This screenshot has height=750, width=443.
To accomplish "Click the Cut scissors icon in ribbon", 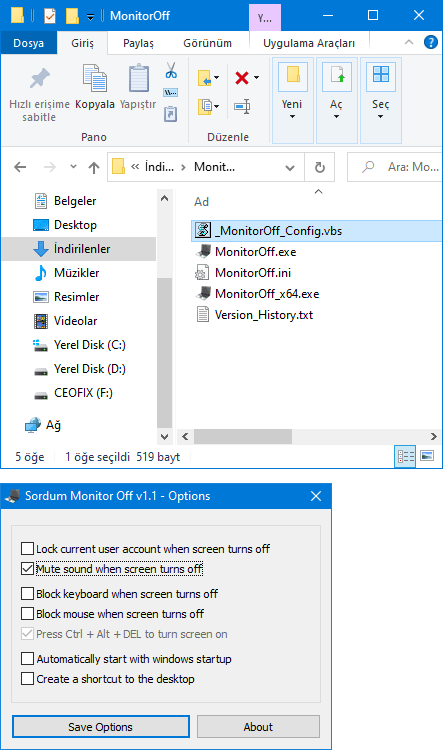I will point(171,71).
